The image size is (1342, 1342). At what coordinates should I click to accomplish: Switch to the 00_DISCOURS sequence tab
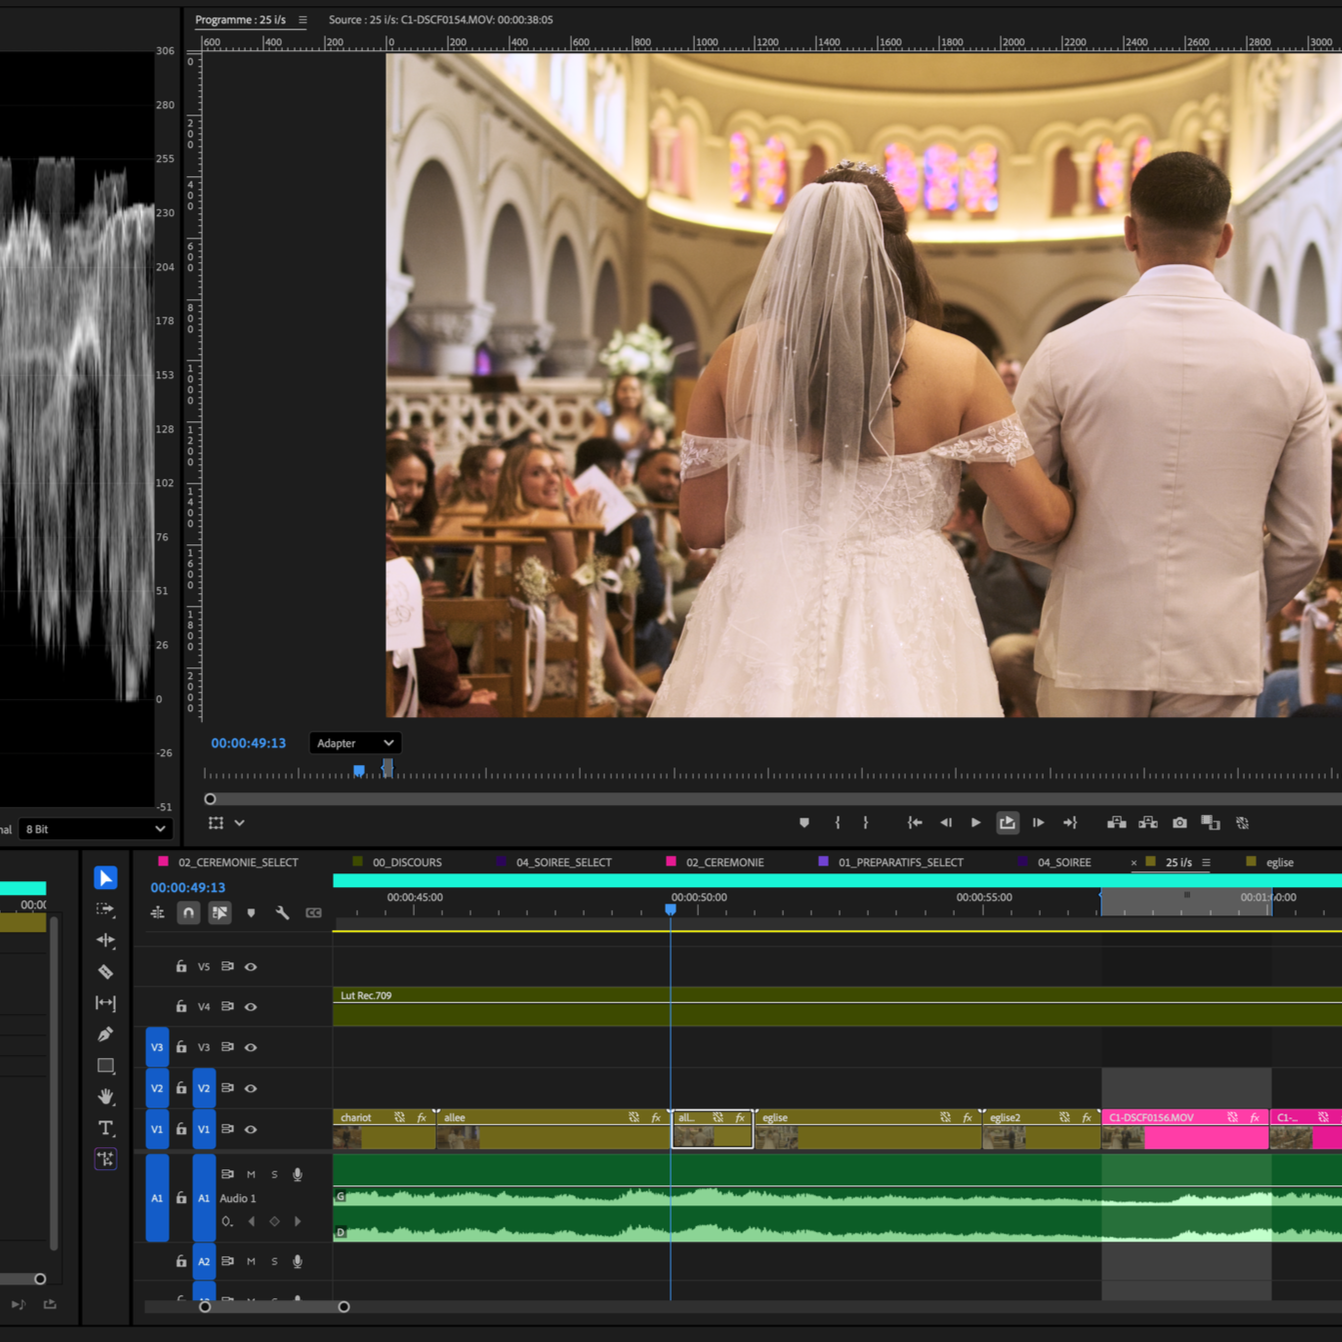[407, 862]
